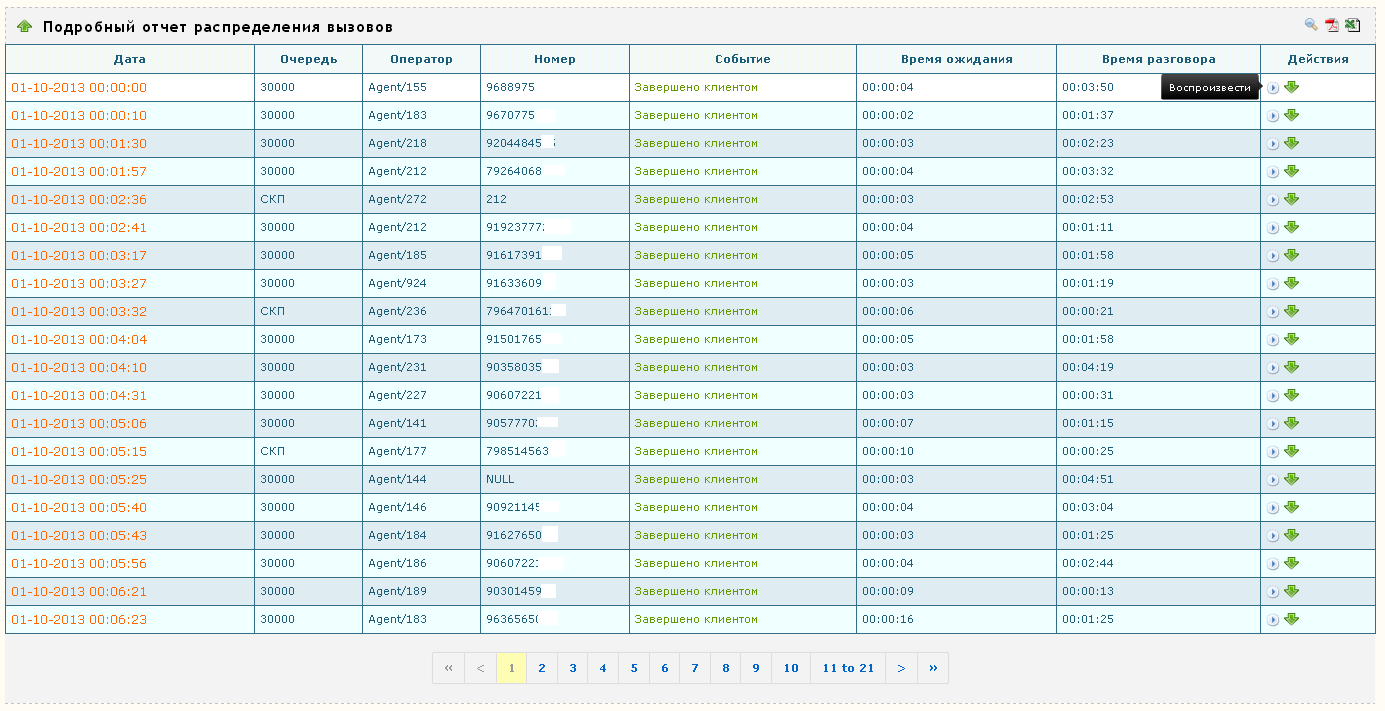This screenshot has width=1385, height=711.
Task: Go to page 7
Action: click(695, 668)
